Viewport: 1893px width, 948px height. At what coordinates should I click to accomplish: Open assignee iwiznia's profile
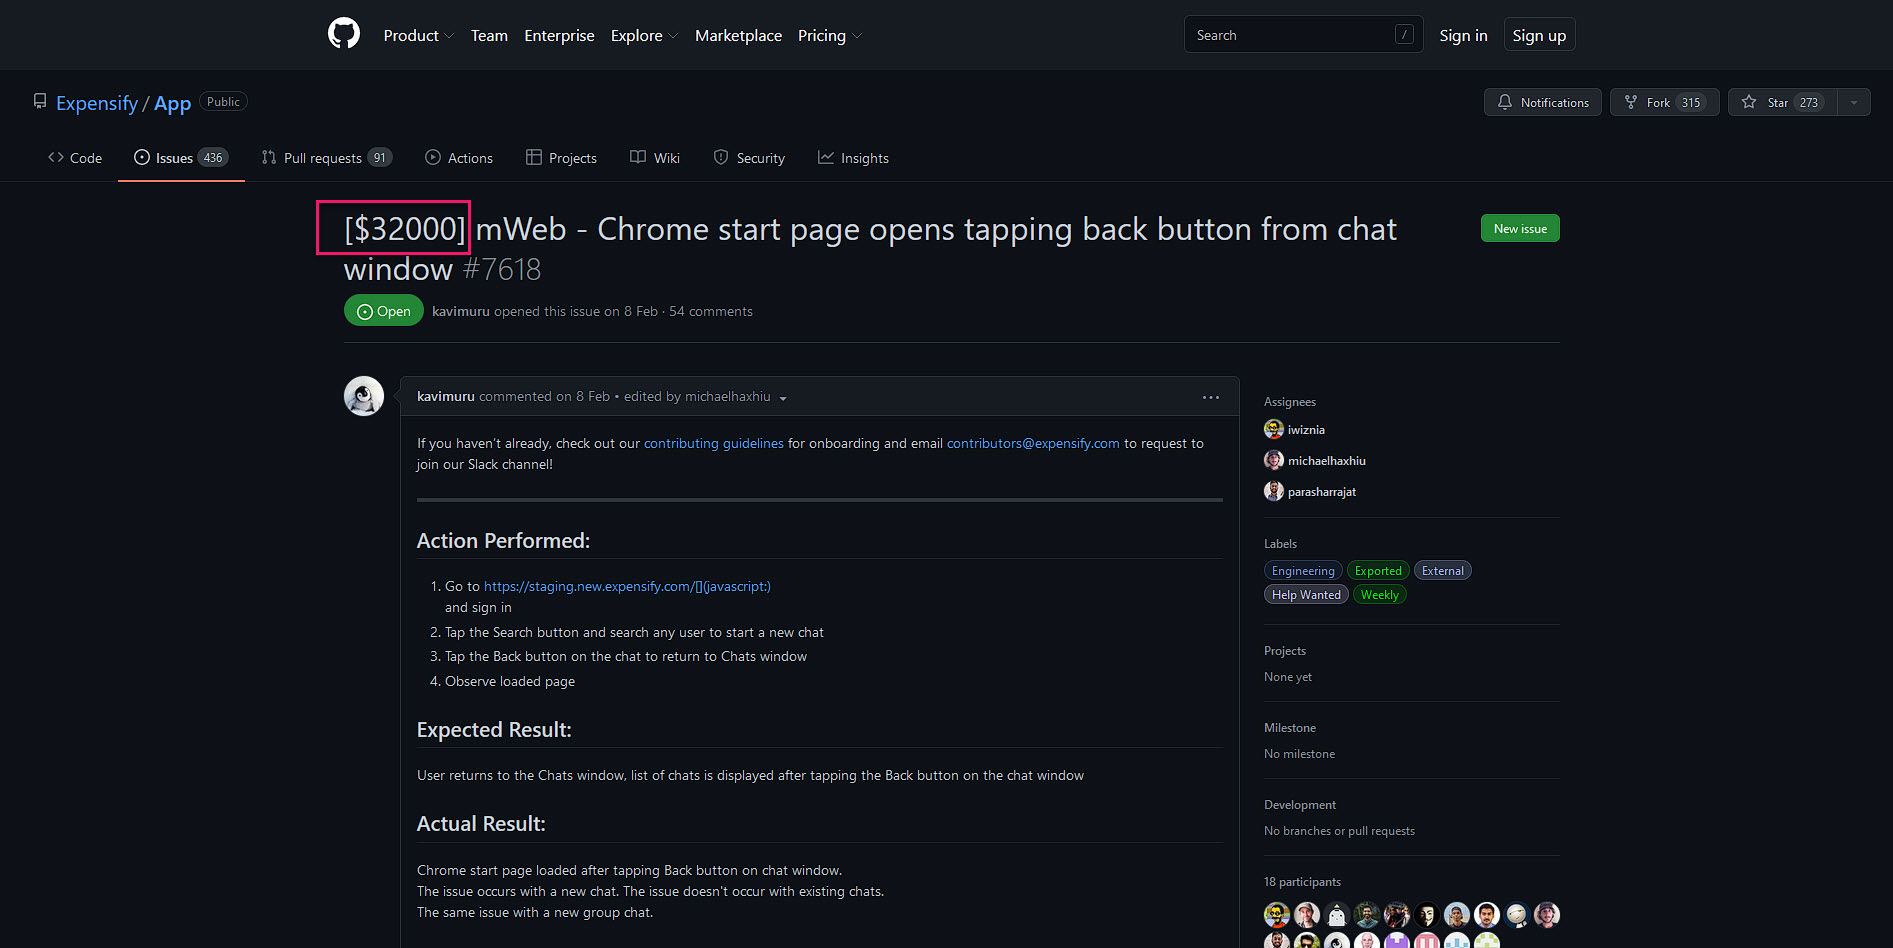pos(1306,430)
